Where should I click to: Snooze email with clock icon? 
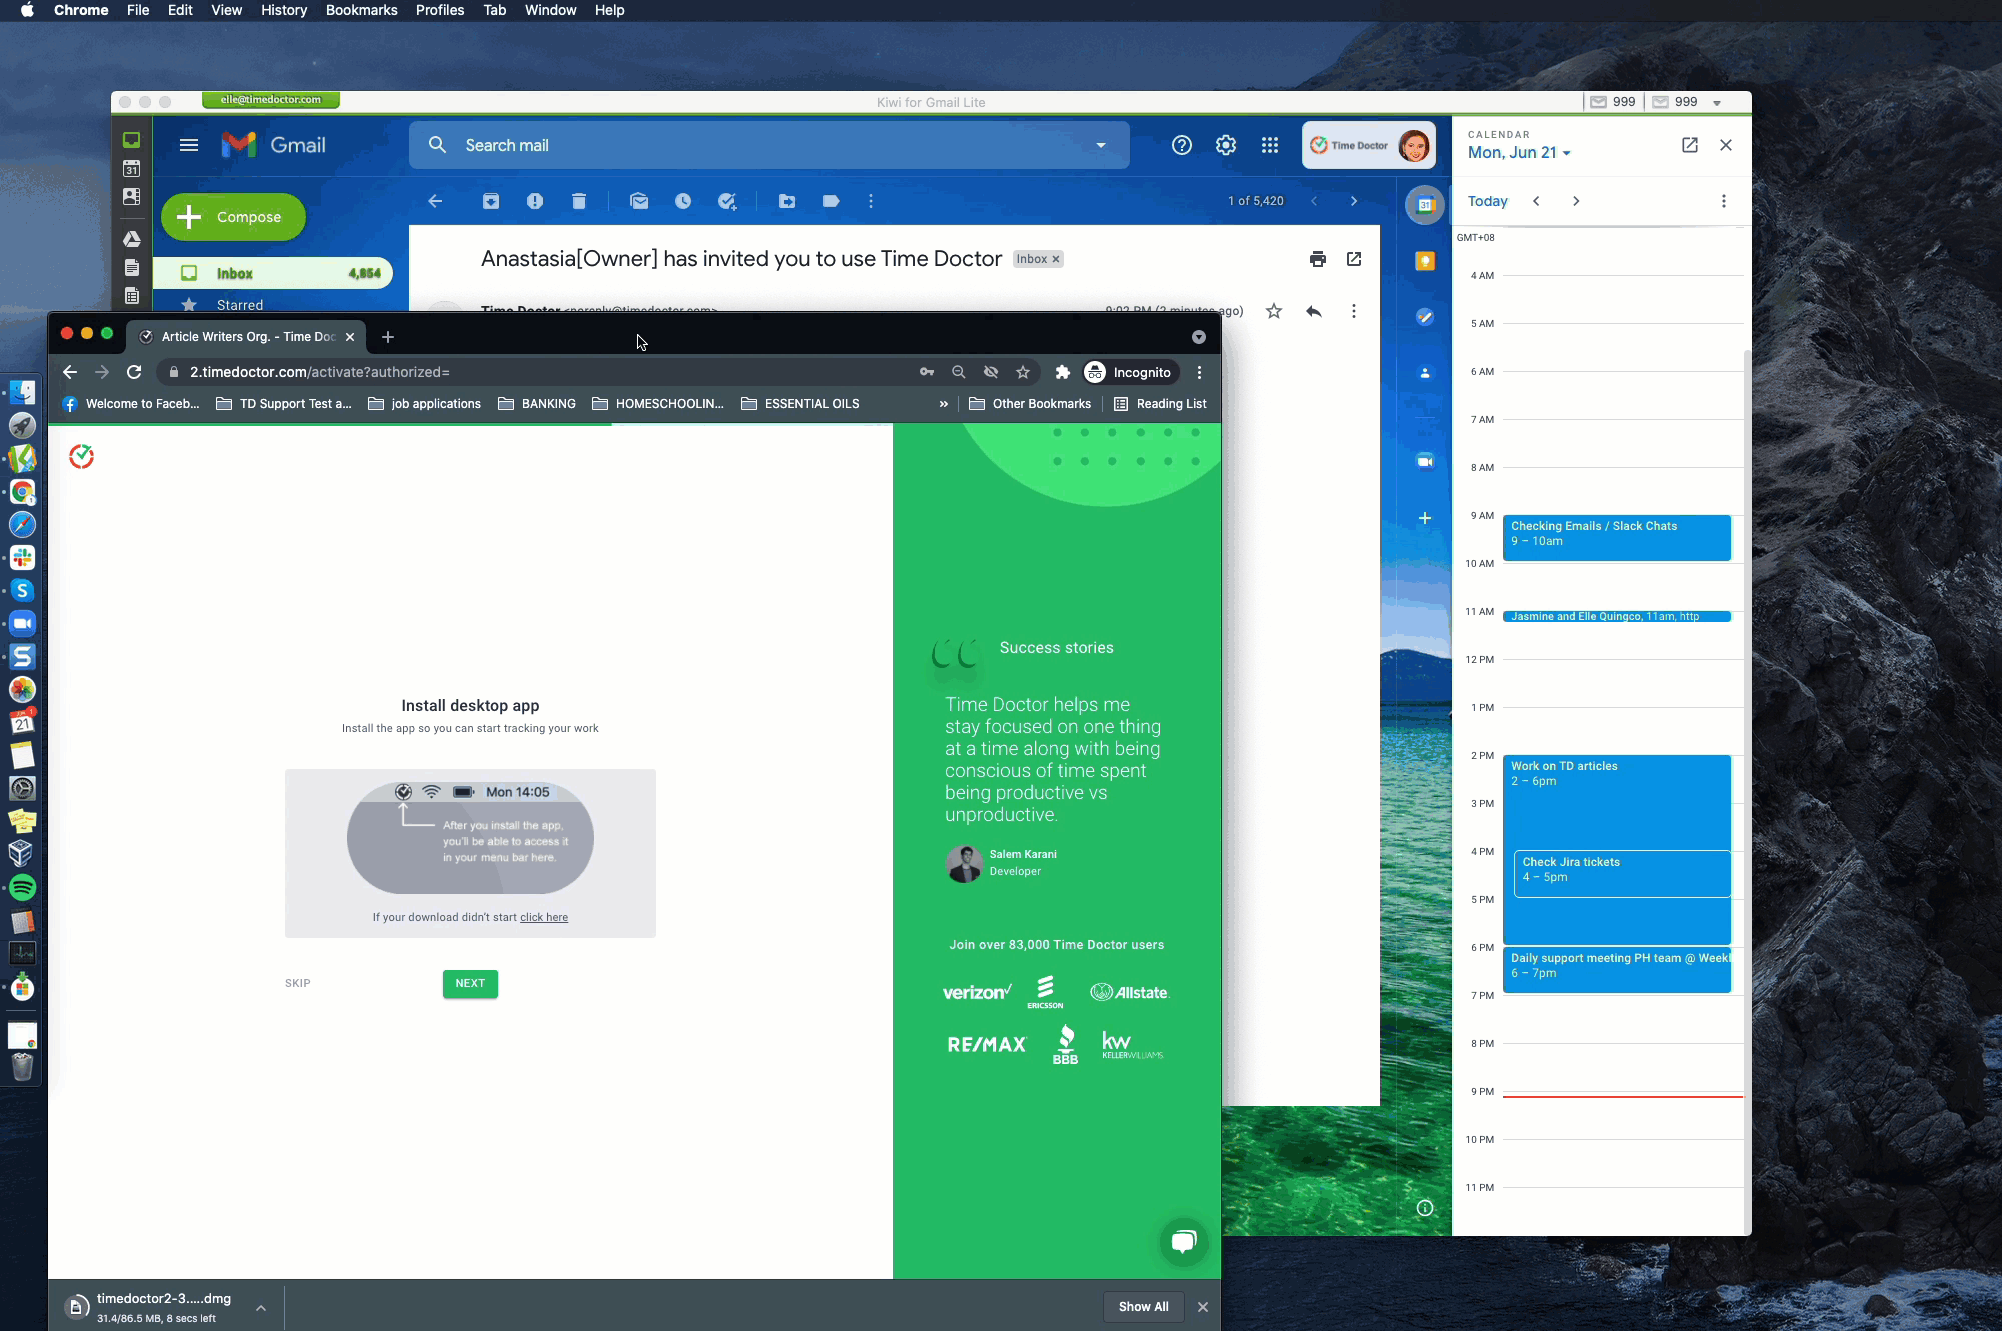[683, 201]
